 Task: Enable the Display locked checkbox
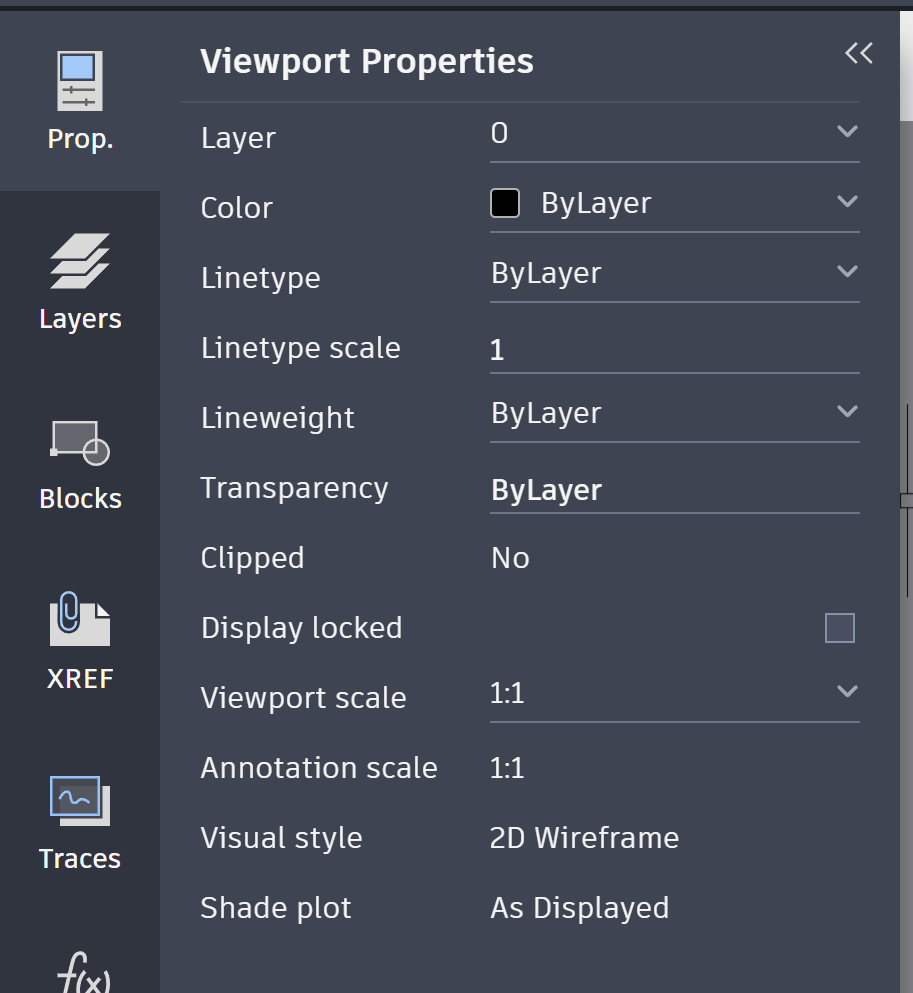click(839, 628)
